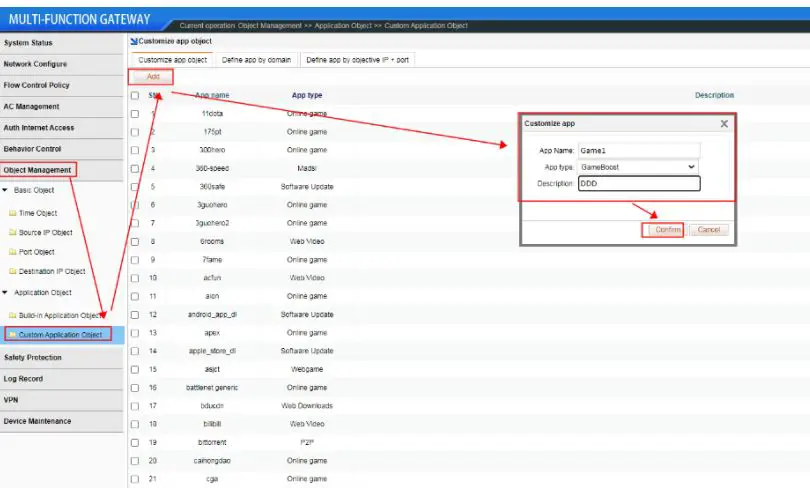Viewport: 810px width, 488px height.
Task: Click the 3guohero2 app name
Action: tap(212, 223)
